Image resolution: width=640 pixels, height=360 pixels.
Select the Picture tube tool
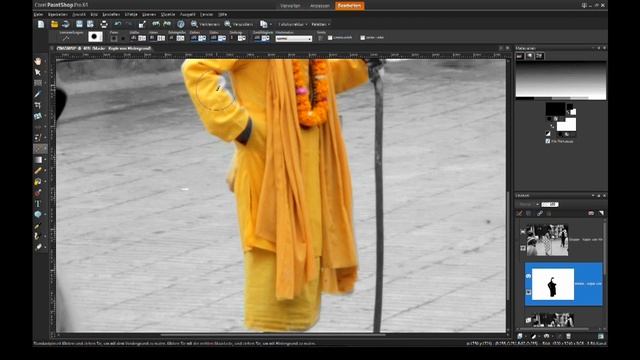[38, 193]
